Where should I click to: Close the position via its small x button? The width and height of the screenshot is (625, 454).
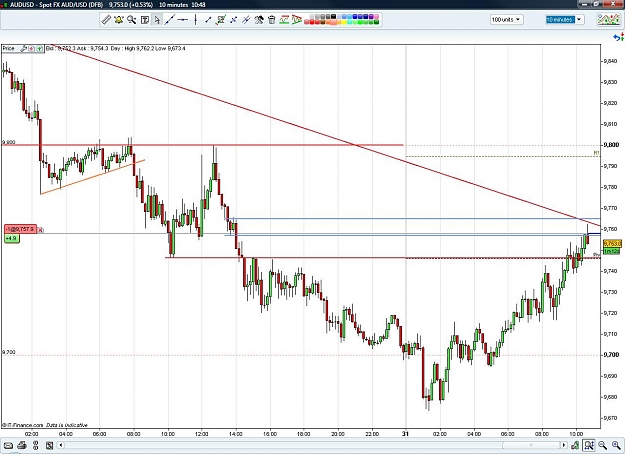(41, 230)
